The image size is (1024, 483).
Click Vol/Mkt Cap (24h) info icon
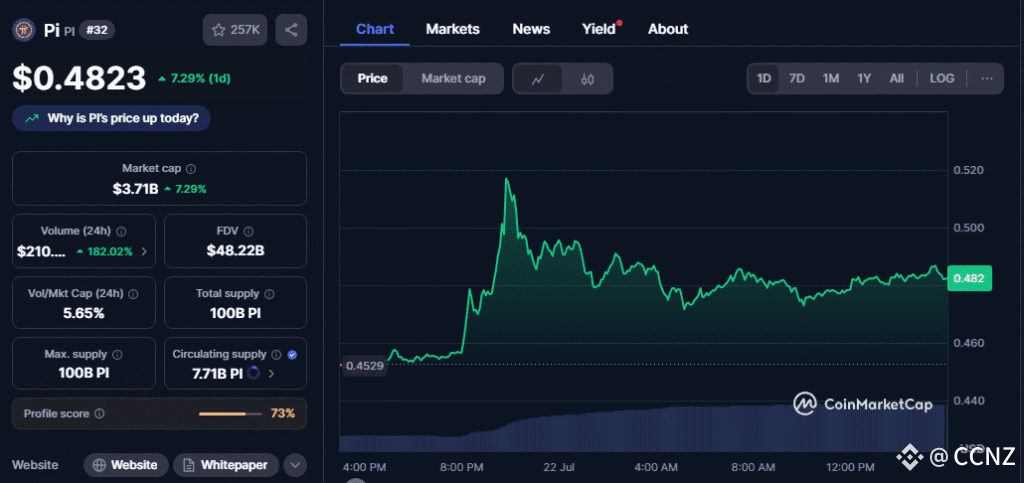click(x=133, y=294)
